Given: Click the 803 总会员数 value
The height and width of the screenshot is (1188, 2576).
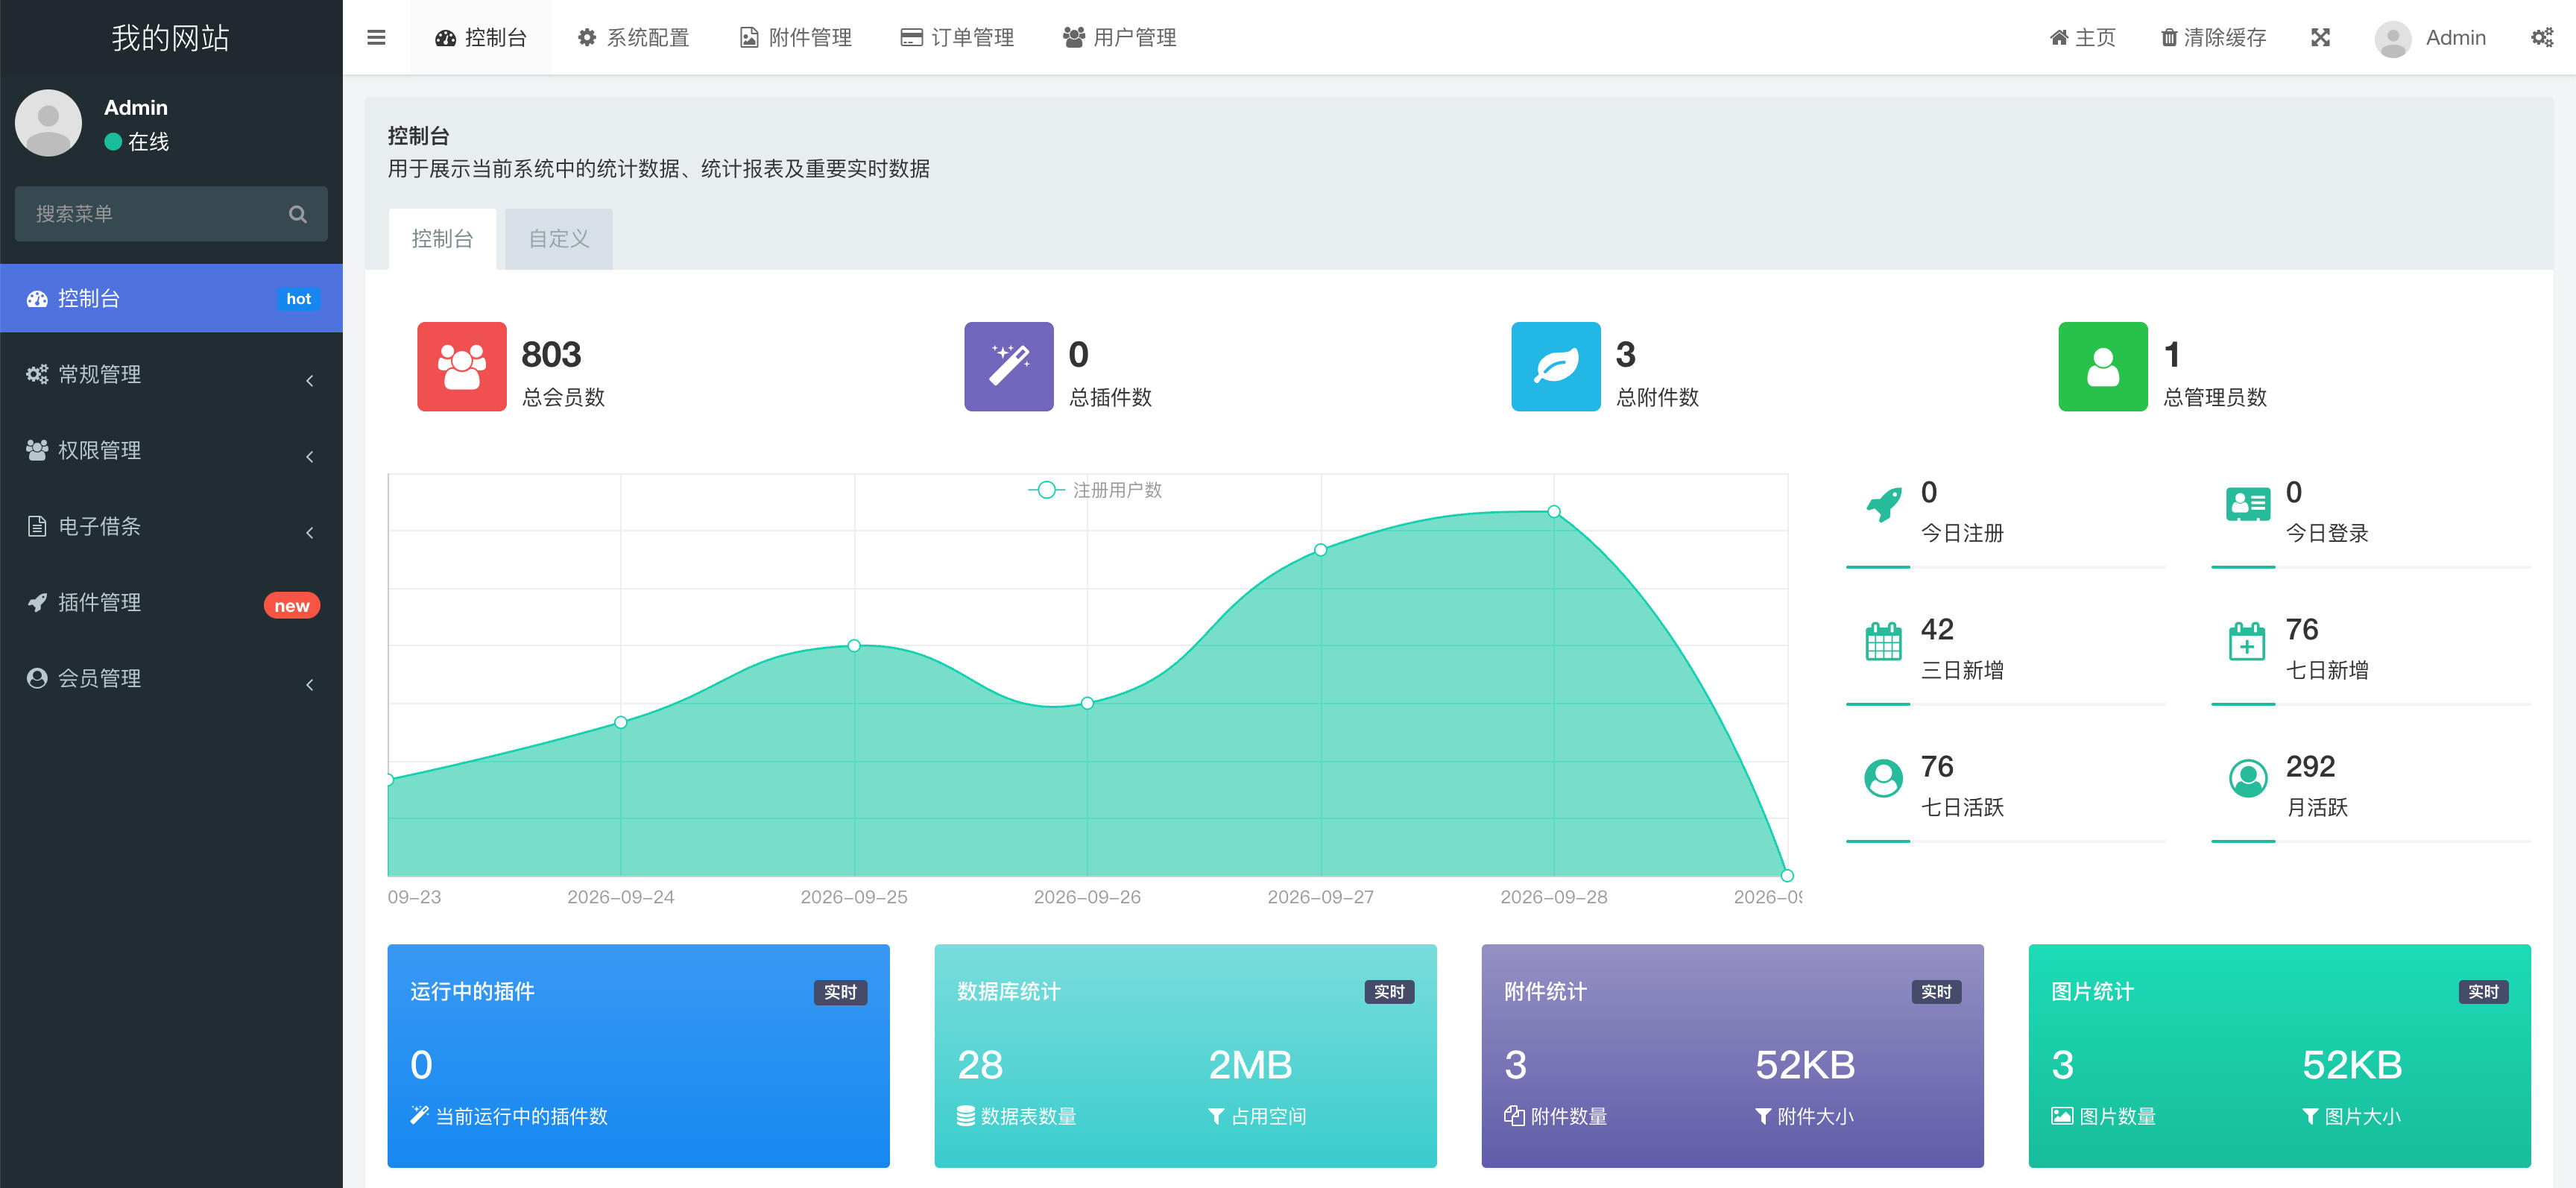Looking at the screenshot, I should (x=551, y=354).
